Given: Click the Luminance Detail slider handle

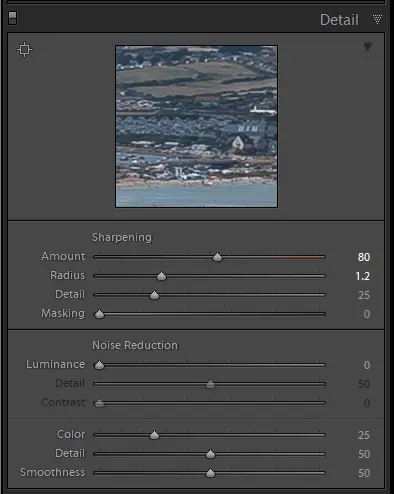Looking at the screenshot, I should (210, 384).
